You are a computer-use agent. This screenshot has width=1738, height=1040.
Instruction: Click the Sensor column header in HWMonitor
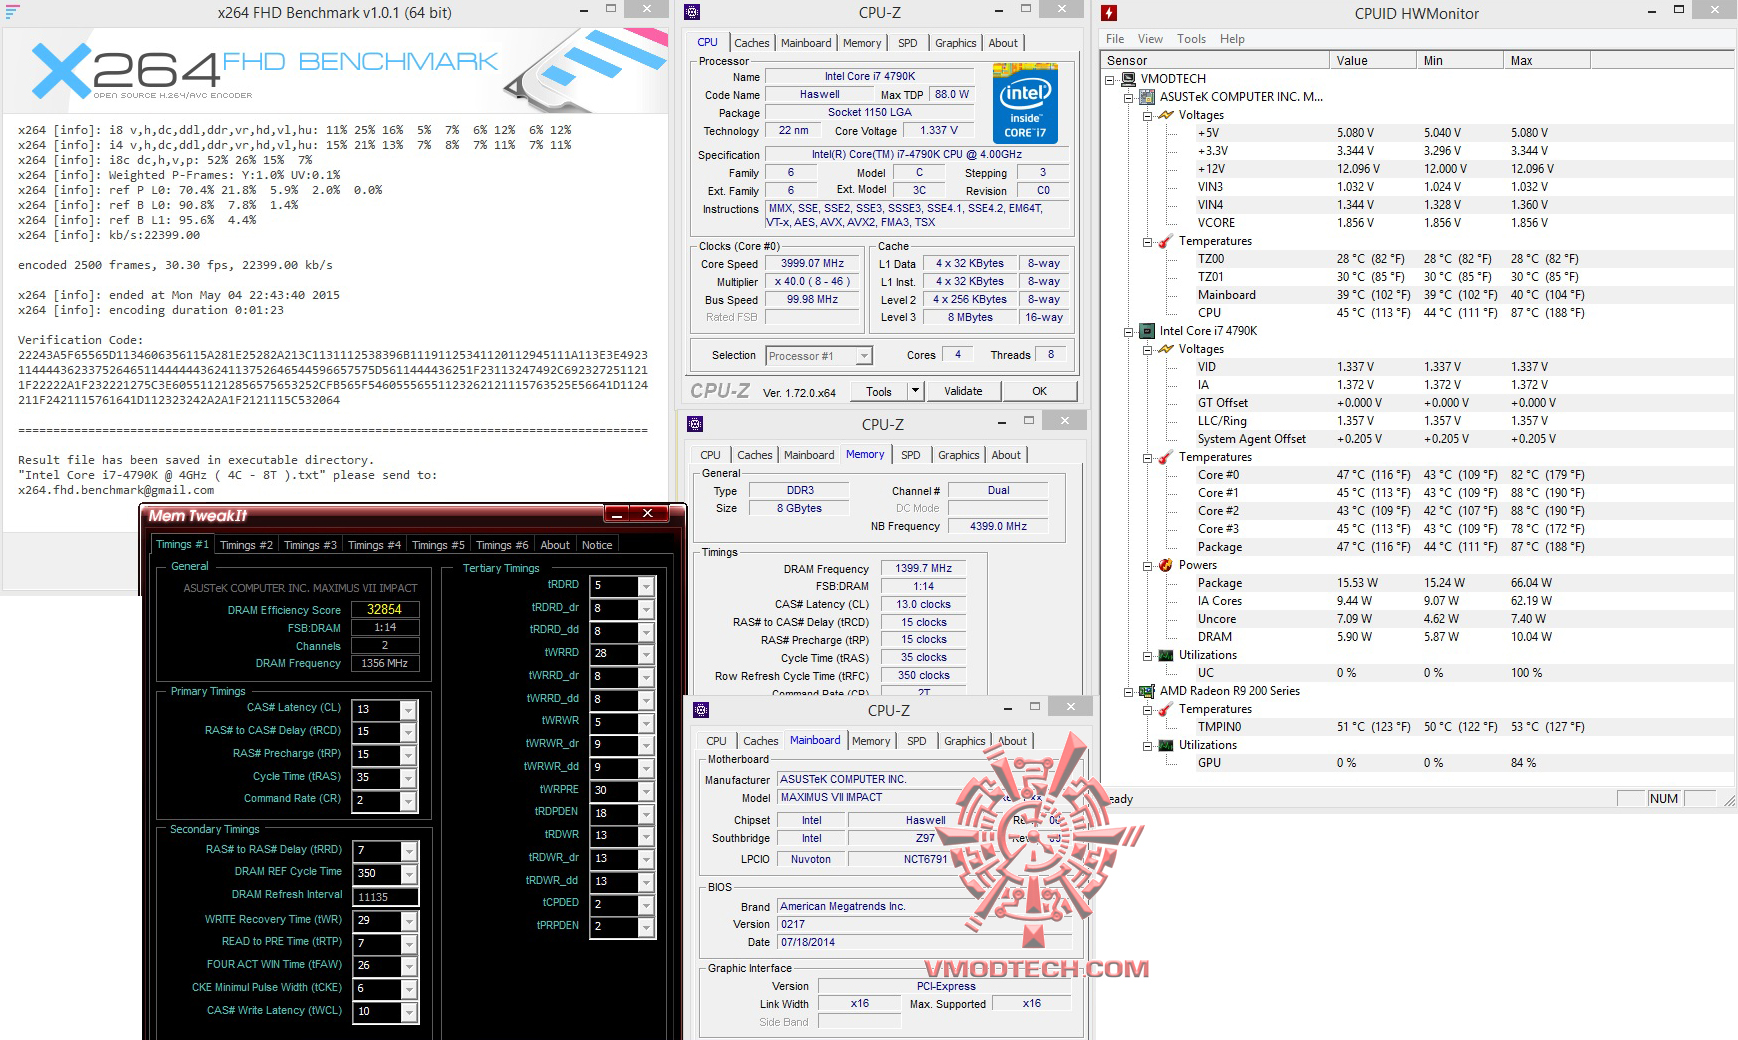coord(1215,61)
